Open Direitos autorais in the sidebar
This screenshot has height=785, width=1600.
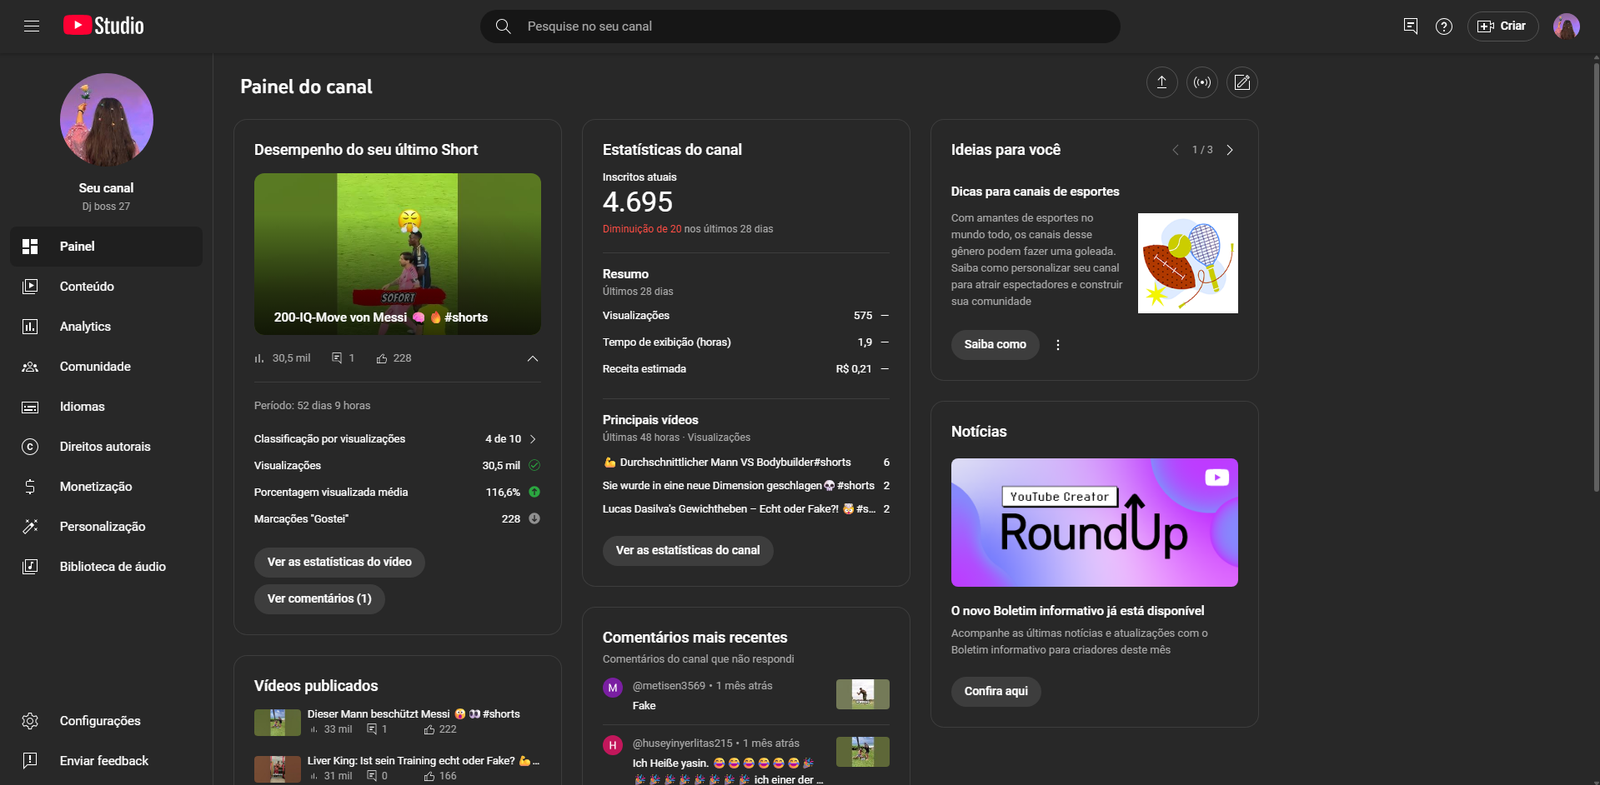106,446
